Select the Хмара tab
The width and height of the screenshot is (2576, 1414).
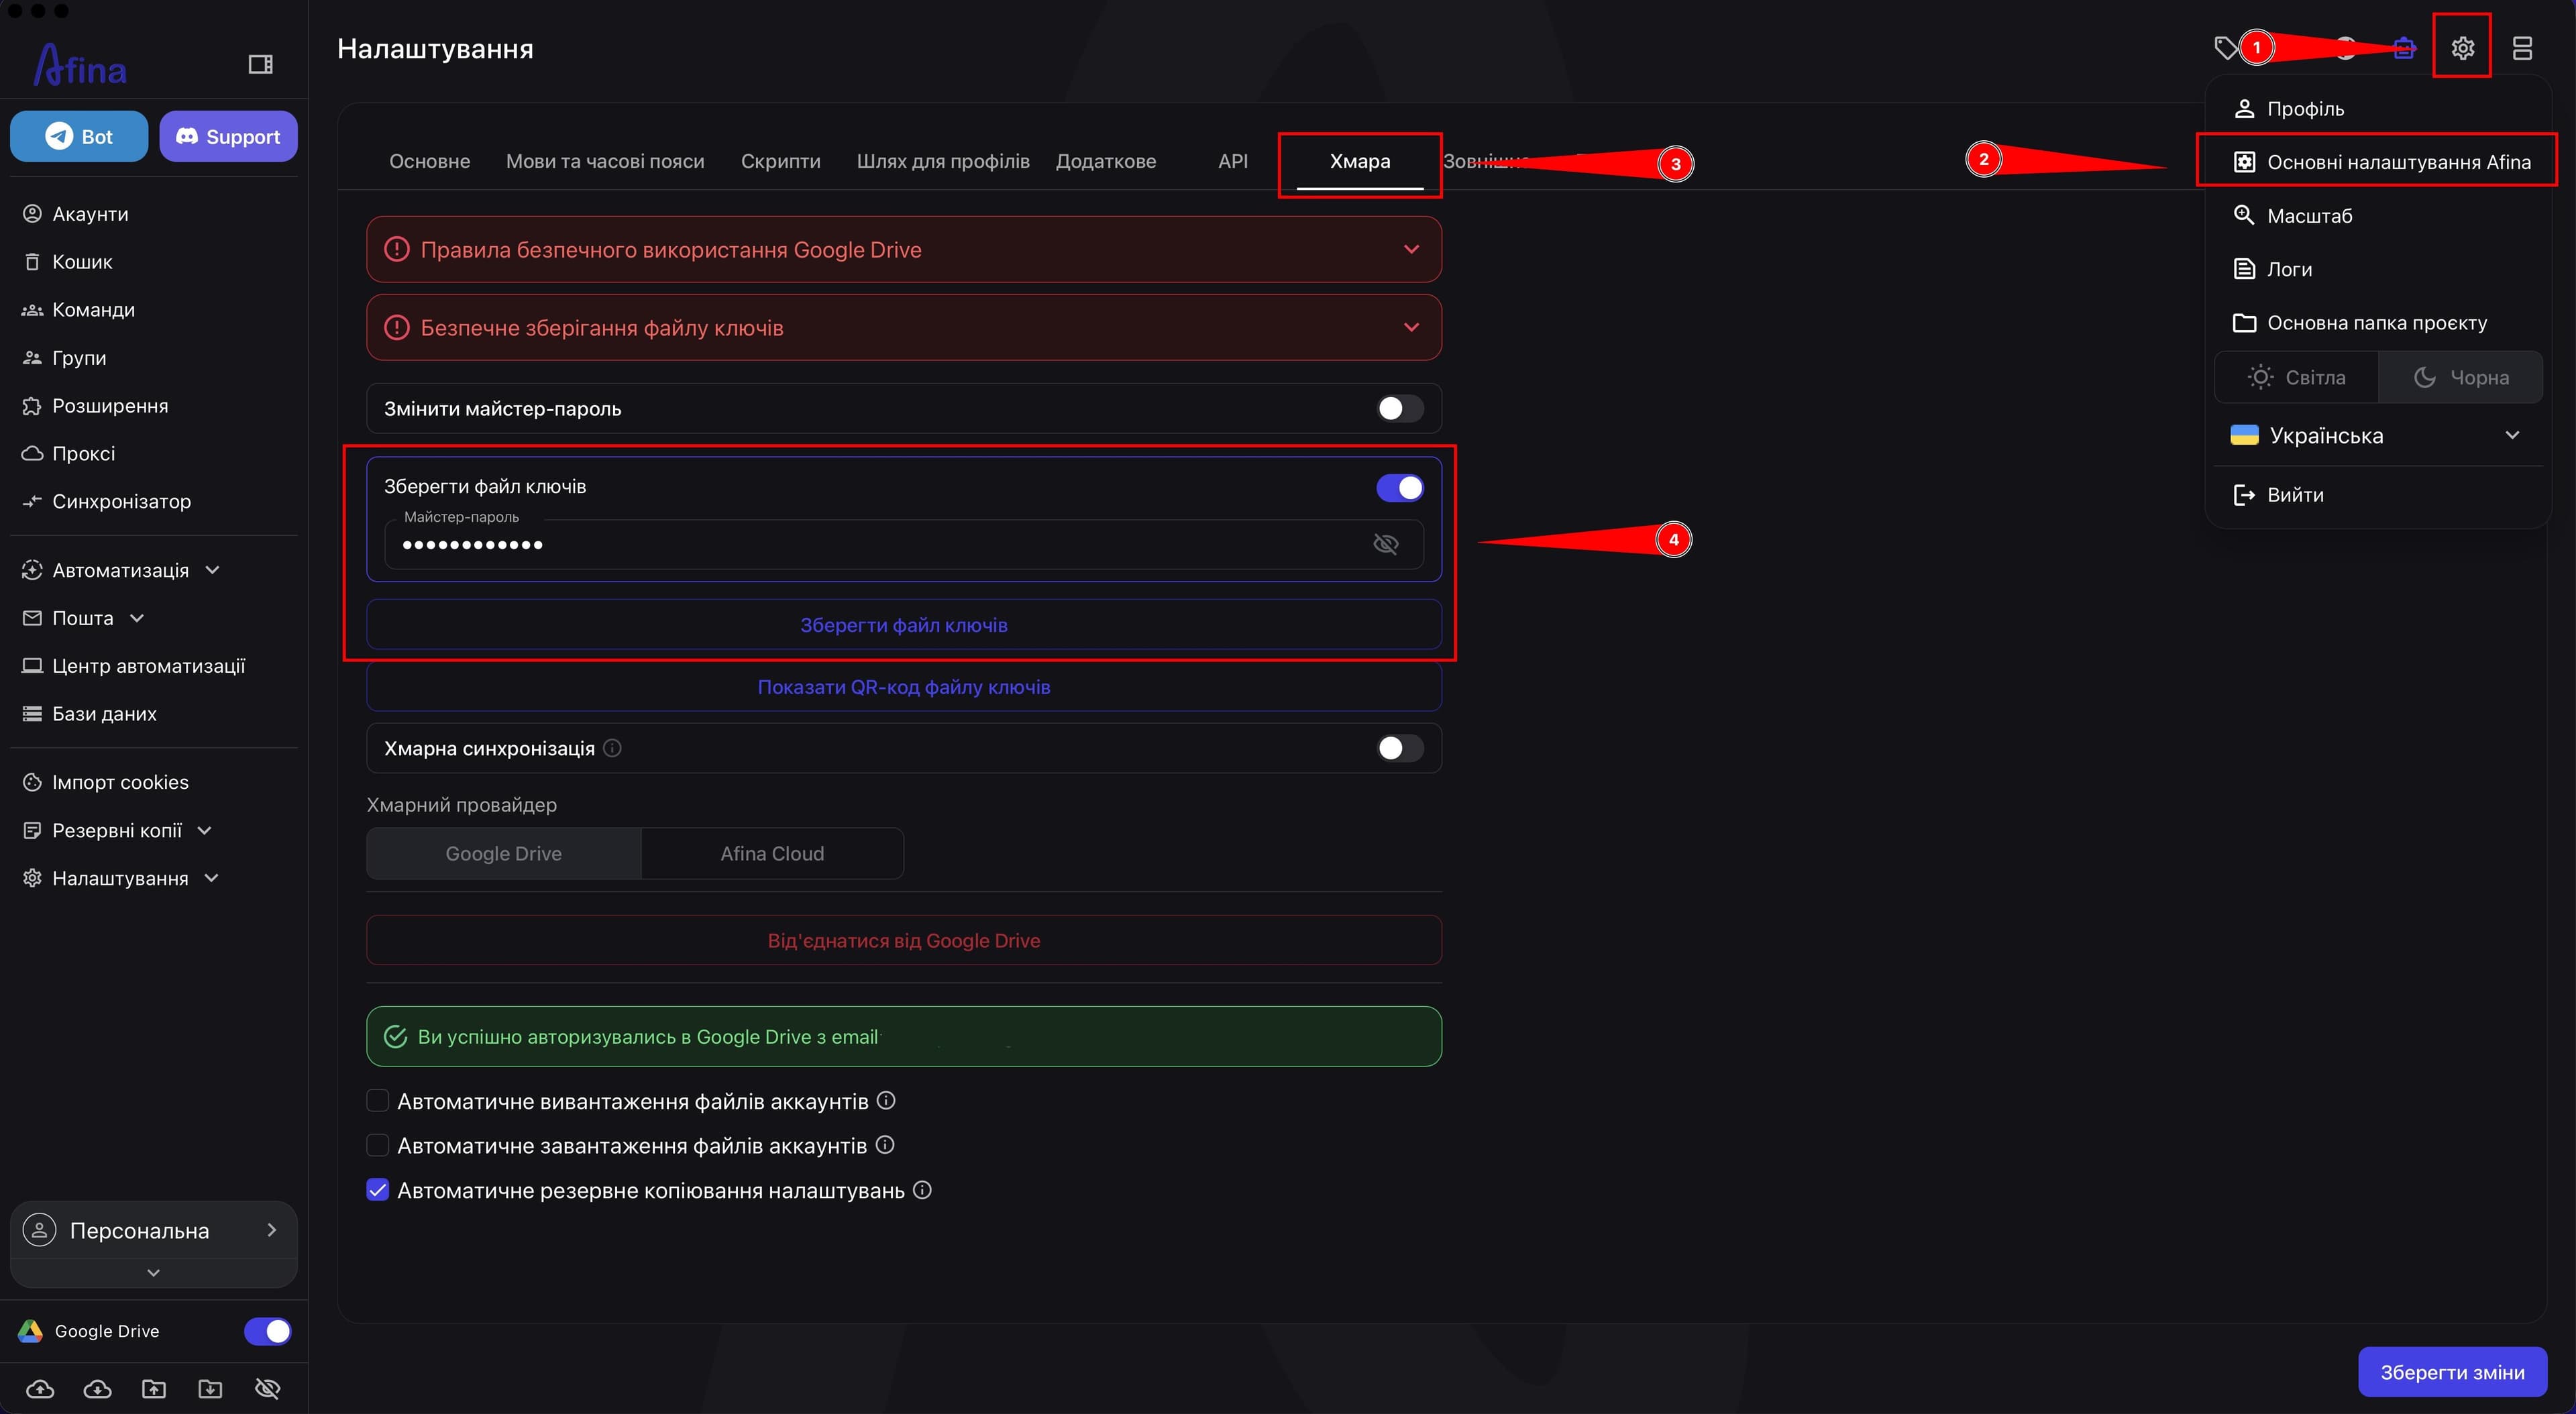[x=1359, y=161]
